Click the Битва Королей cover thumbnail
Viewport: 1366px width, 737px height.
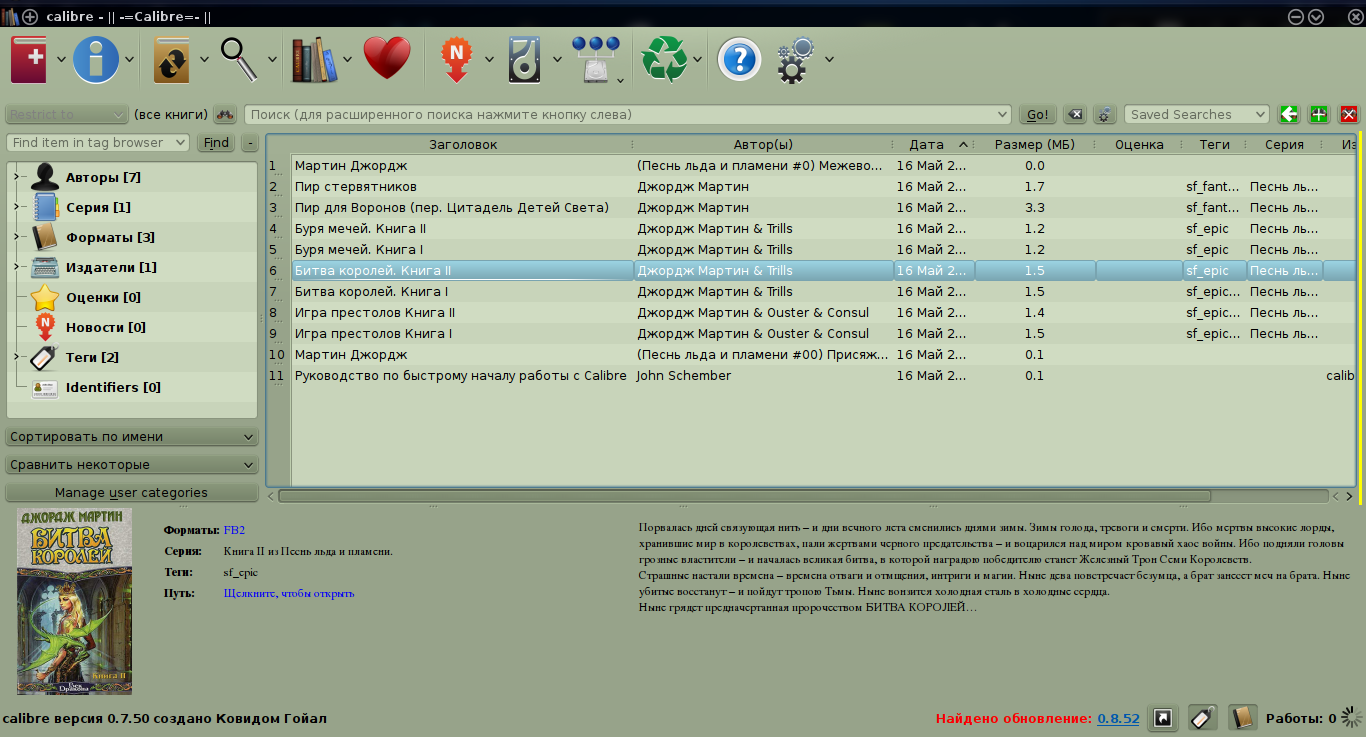(x=74, y=601)
